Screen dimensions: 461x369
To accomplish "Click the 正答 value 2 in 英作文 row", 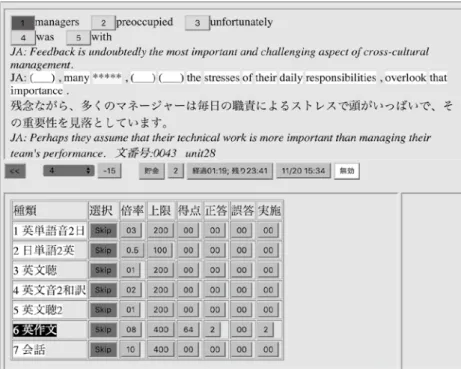I will tap(212, 330).
